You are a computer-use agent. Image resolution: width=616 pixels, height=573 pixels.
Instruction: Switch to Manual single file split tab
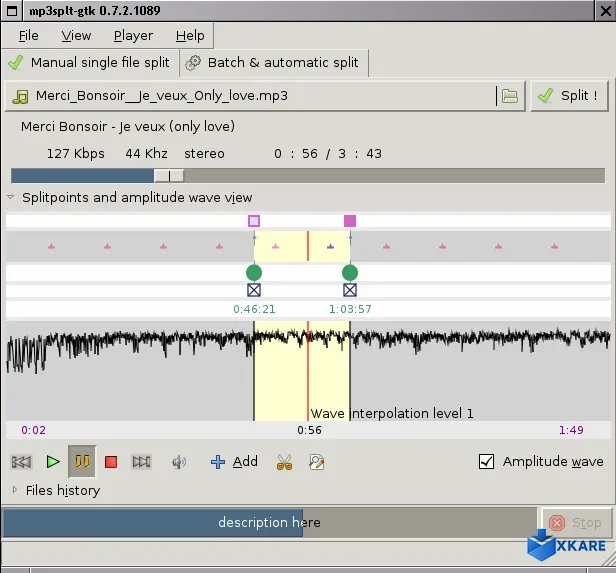click(x=90, y=63)
